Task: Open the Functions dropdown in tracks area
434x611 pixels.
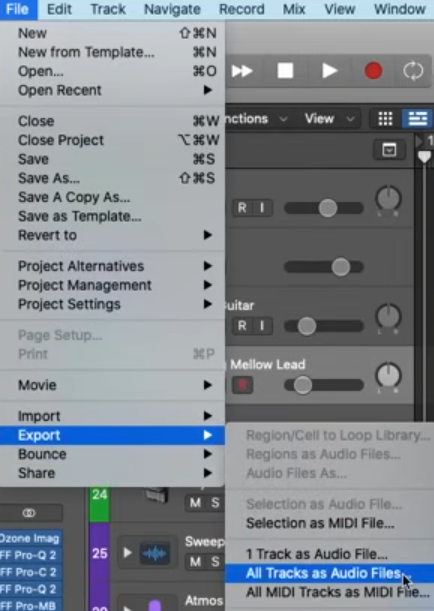Action: coord(256,118)
